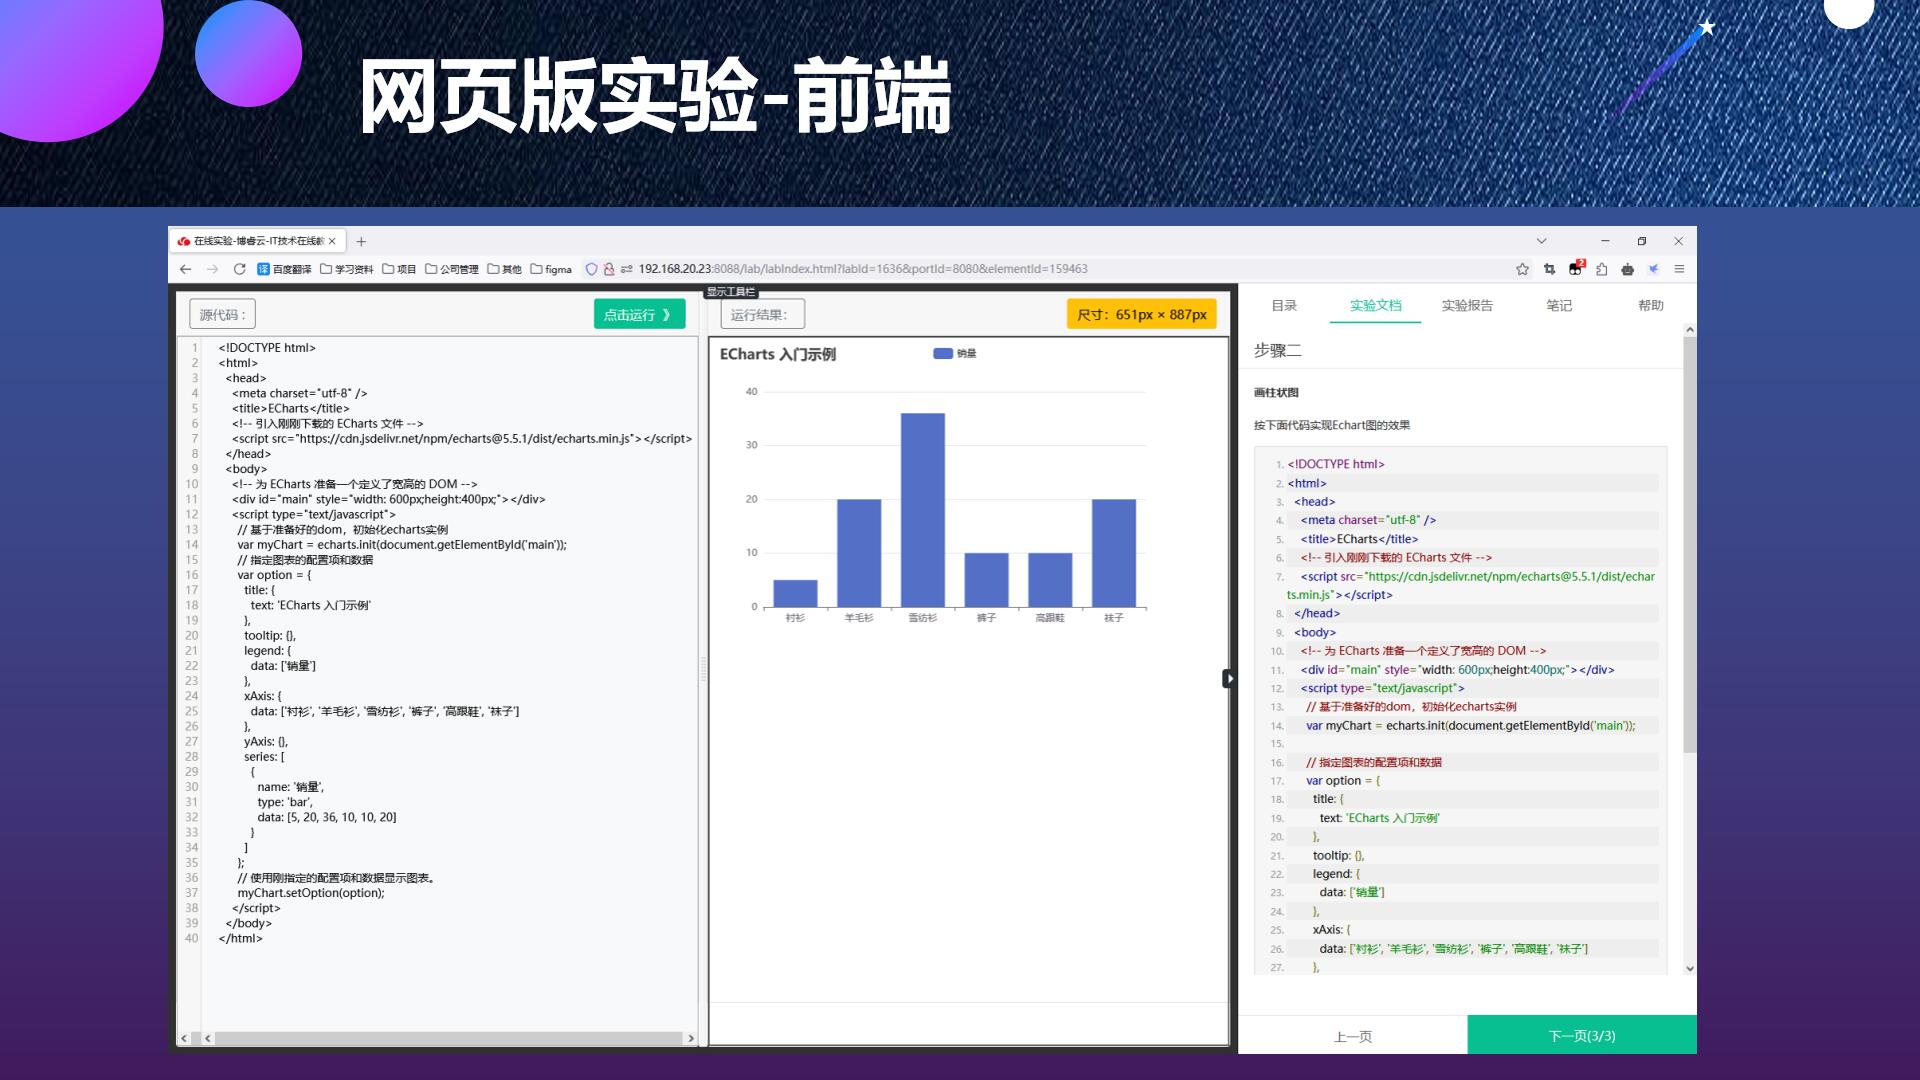1920x1080 pixels.
Task: Click the 衬衫 bar in the chart
Action: (x=795, y=593)
